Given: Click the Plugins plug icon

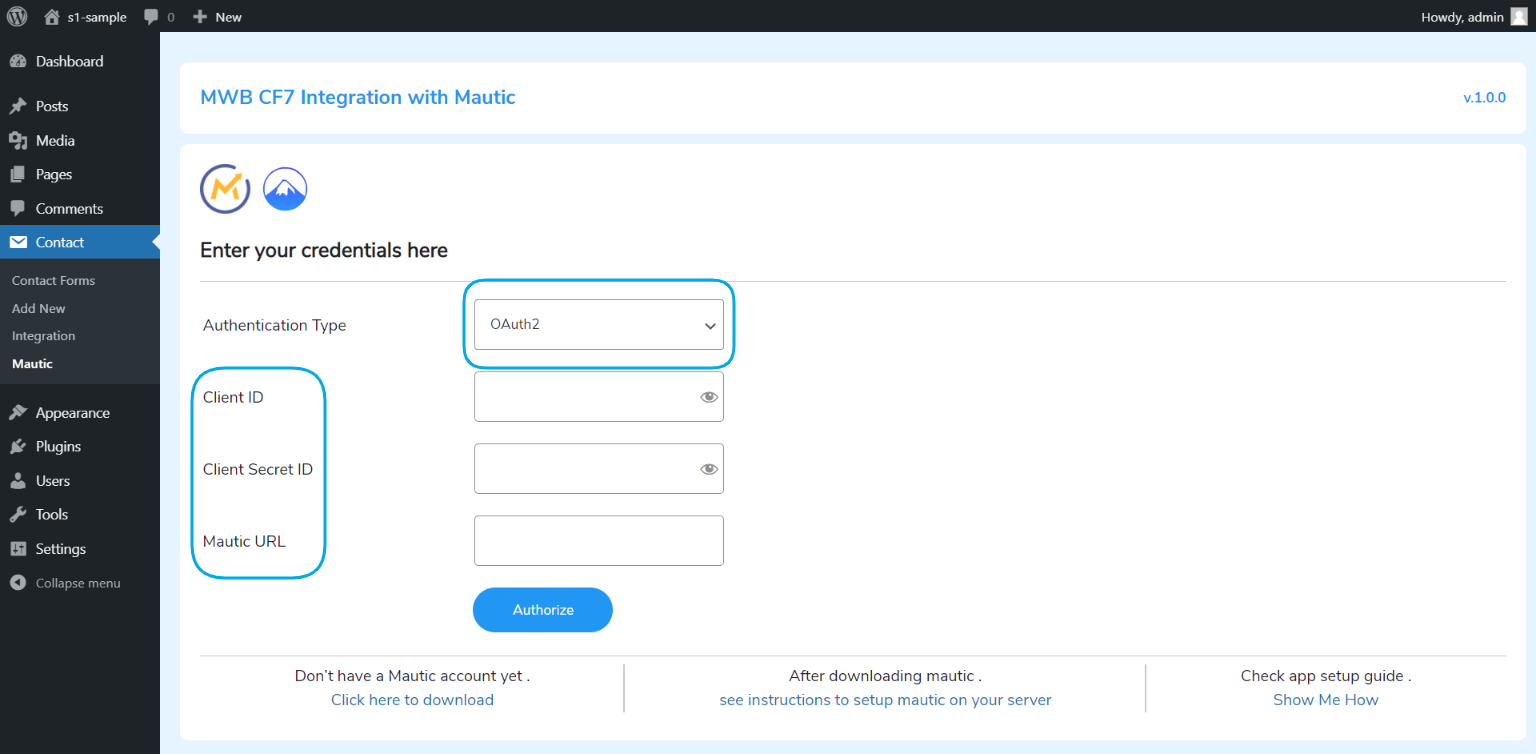Looking at the screenshot, I should [x=18, y=446].
